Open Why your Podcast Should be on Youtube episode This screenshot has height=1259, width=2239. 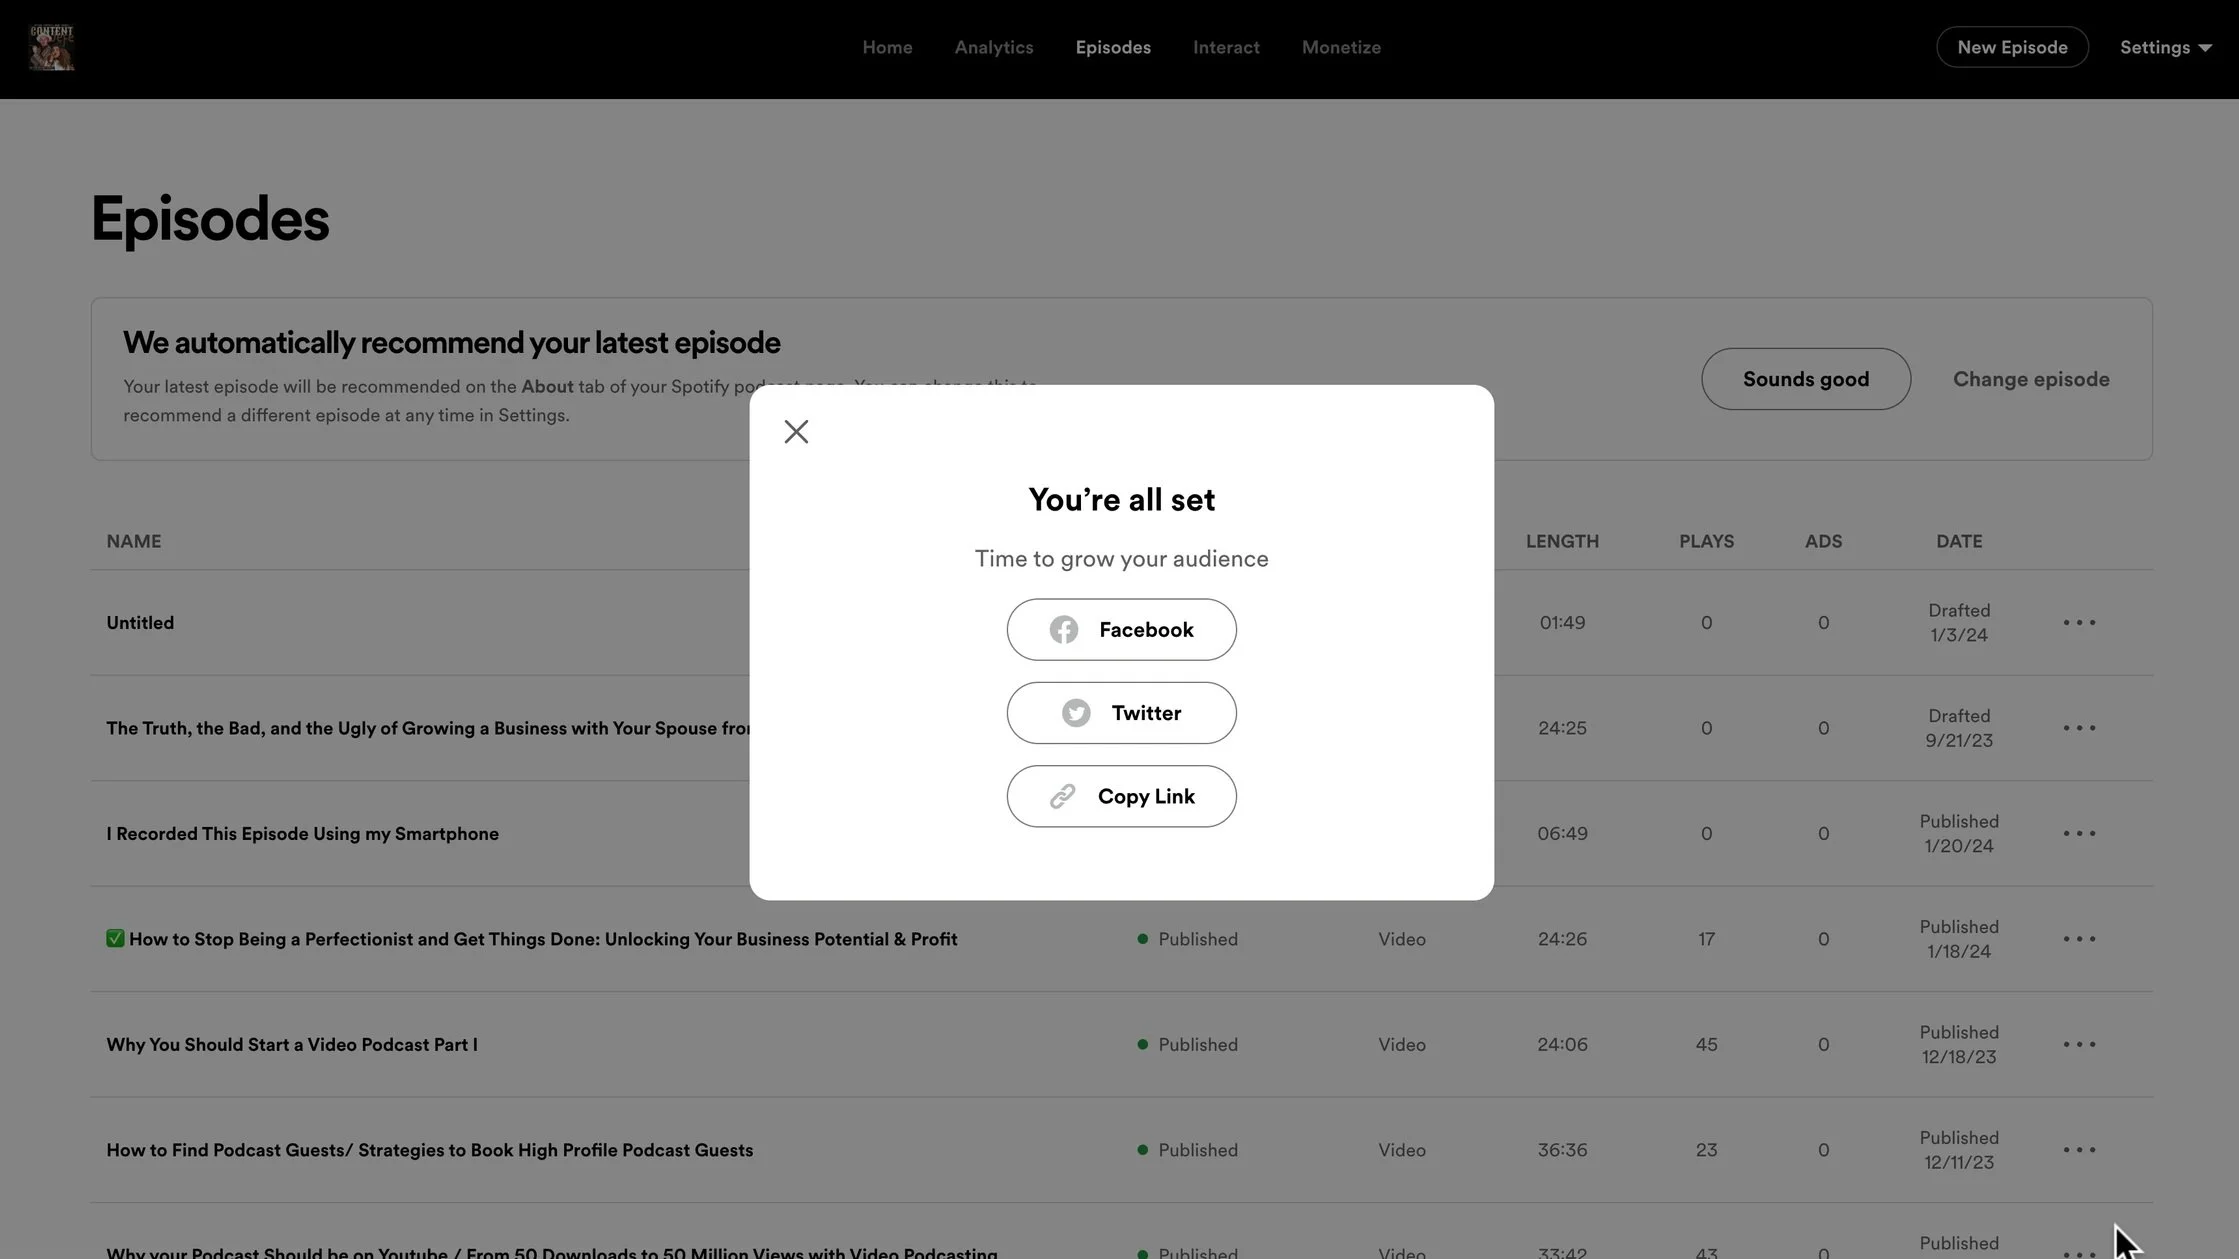[552, 1251]
